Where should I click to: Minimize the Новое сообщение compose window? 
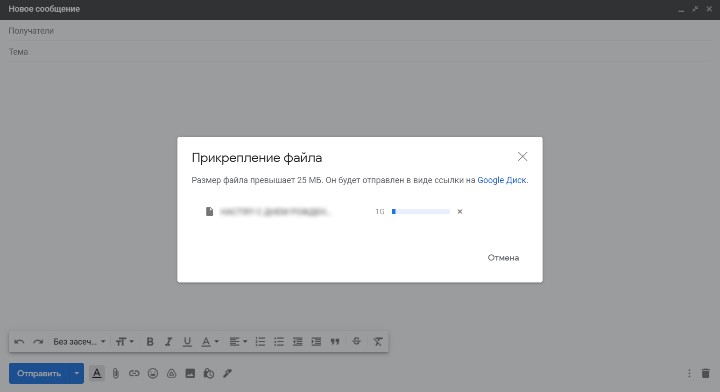pyautogui.click(x=681, y=10)
